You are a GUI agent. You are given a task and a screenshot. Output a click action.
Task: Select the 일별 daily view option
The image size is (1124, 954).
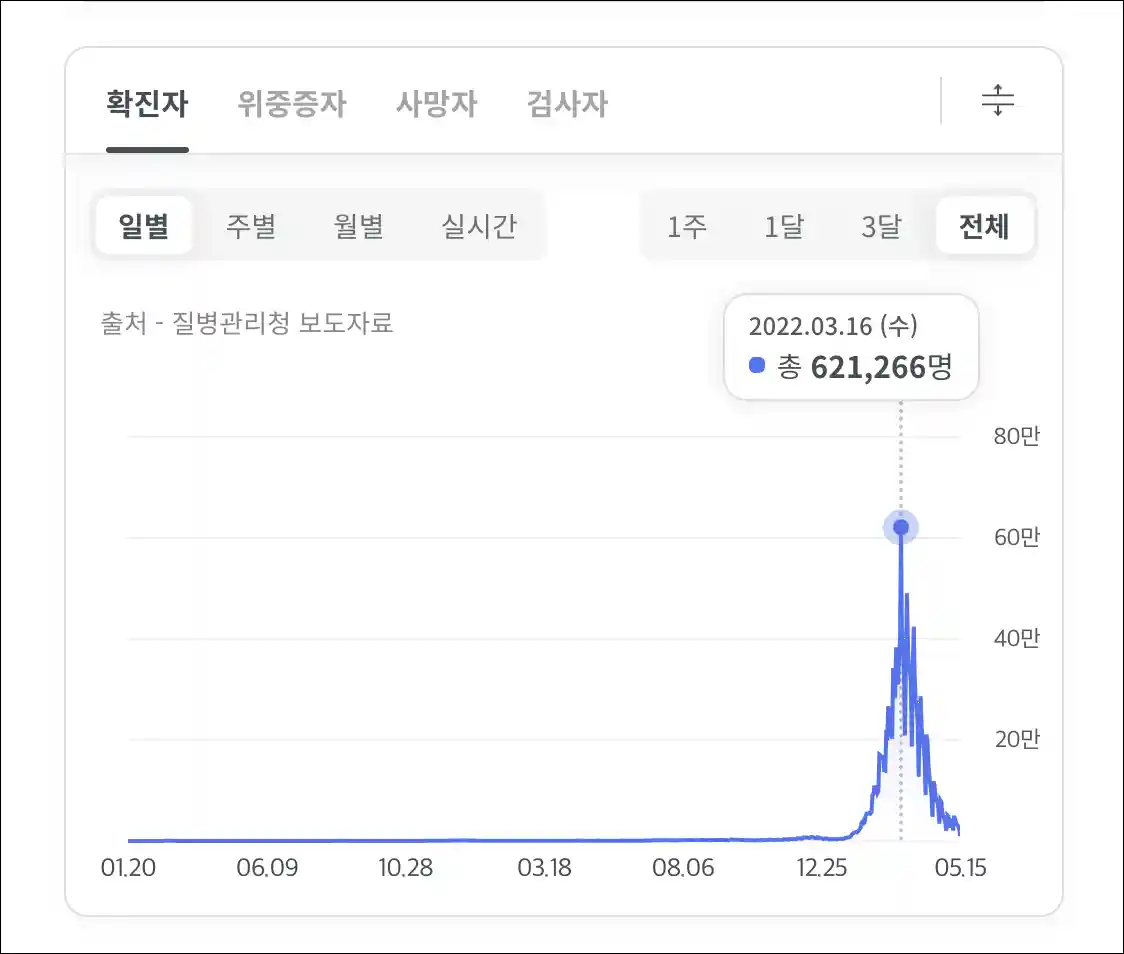pos(144,226)
